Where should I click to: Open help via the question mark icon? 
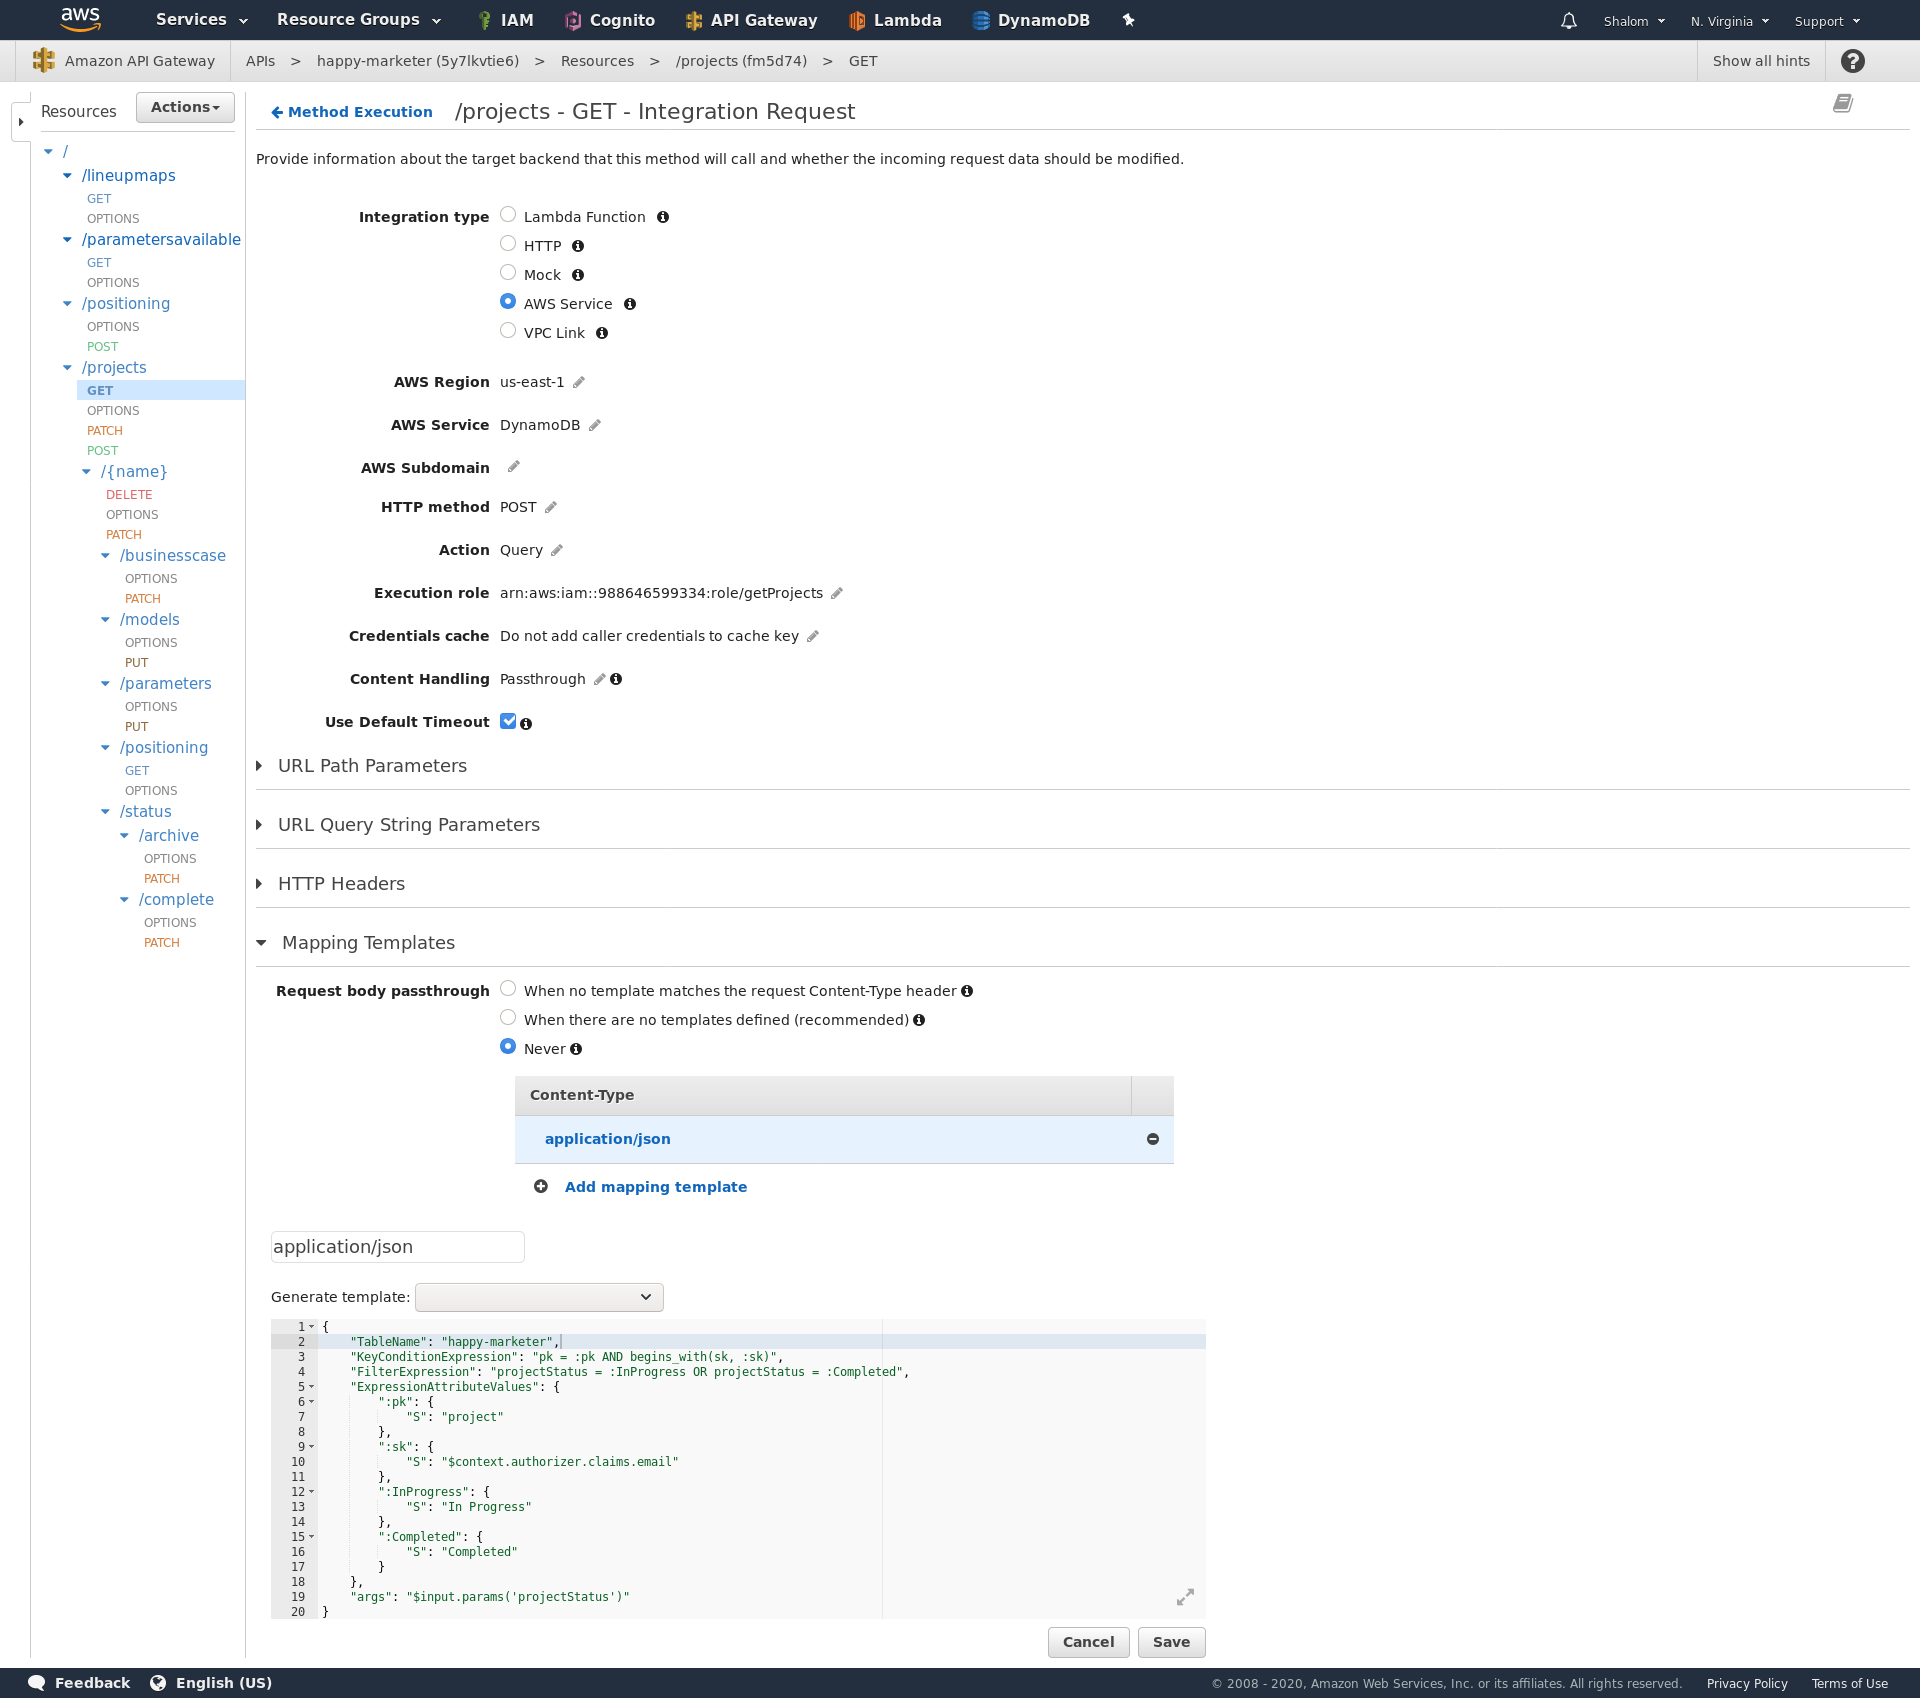click(1853, 61)
